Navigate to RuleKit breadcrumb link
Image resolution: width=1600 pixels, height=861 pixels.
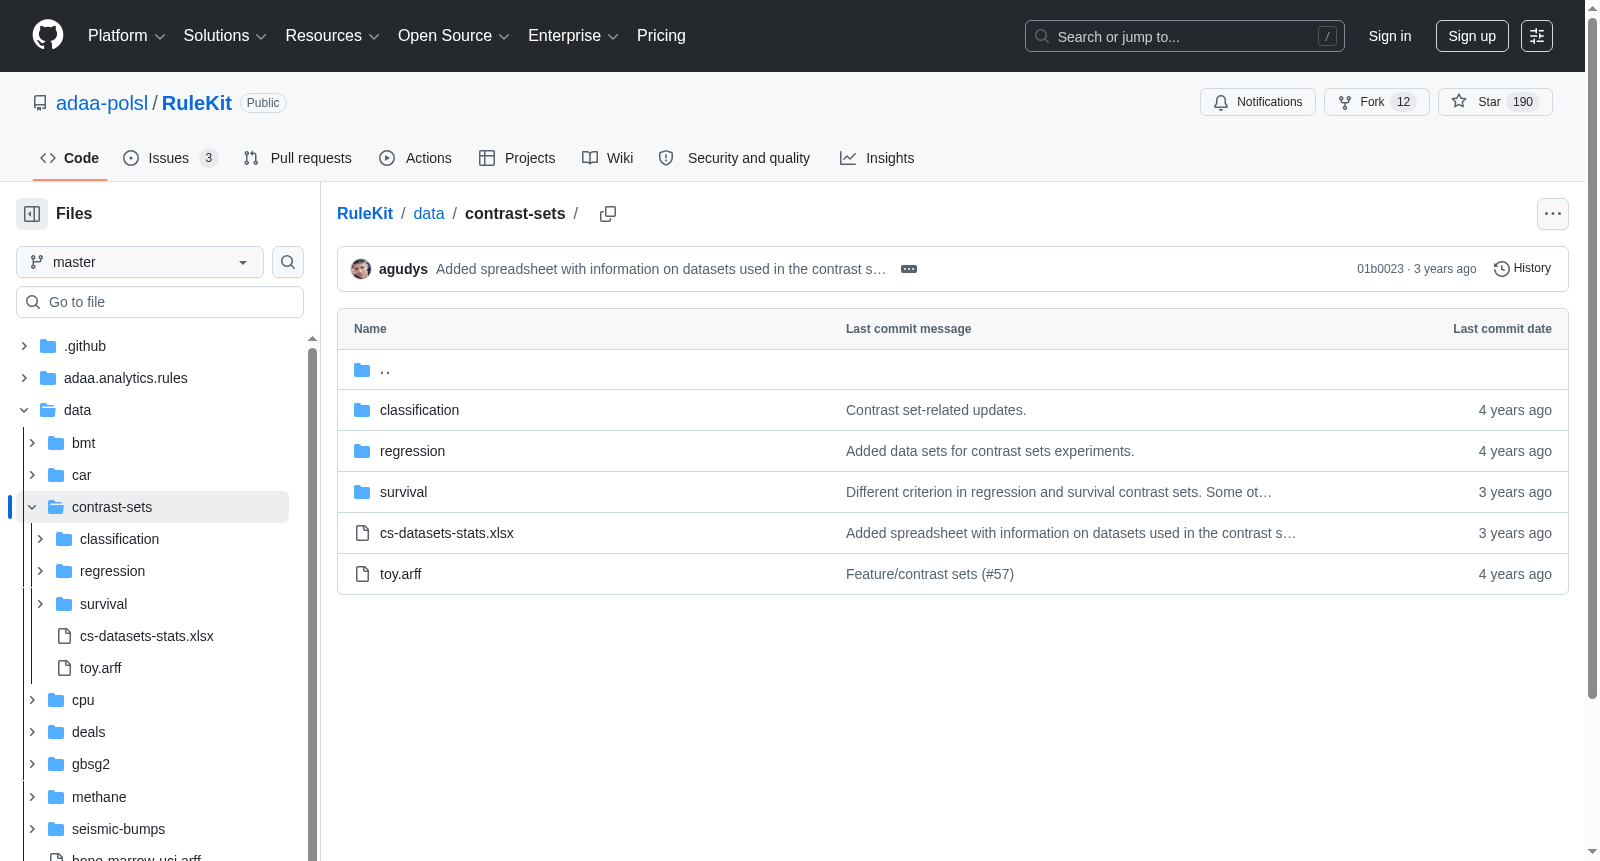point(365,214)
